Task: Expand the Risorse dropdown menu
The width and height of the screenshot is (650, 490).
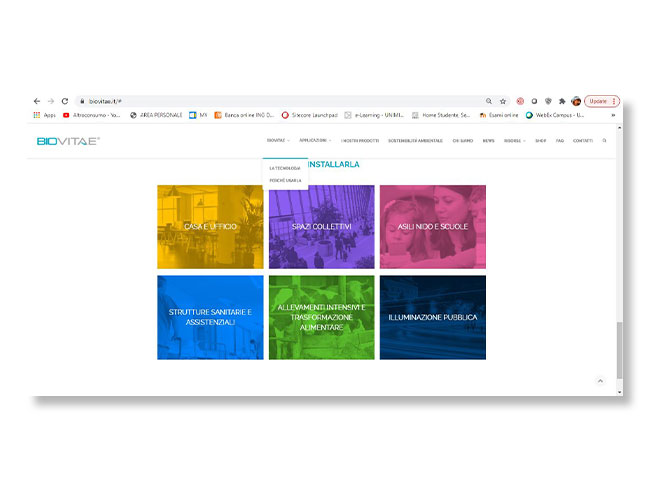Action: [515, 141]
